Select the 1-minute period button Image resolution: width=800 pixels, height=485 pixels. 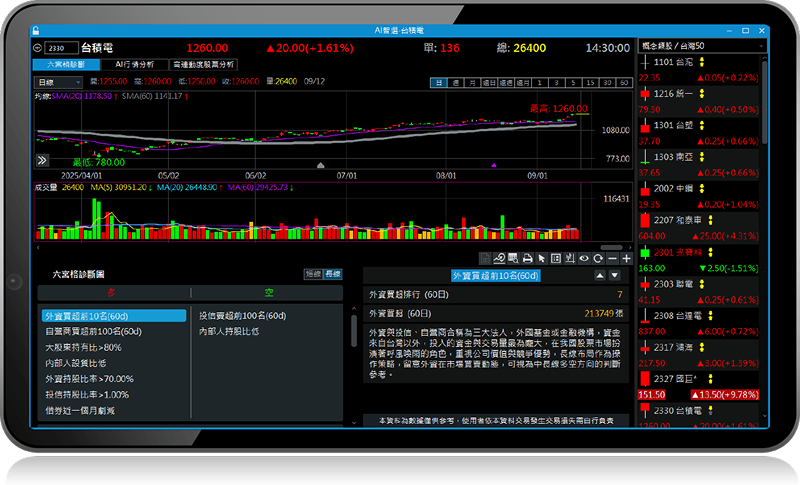click(540, 83)
